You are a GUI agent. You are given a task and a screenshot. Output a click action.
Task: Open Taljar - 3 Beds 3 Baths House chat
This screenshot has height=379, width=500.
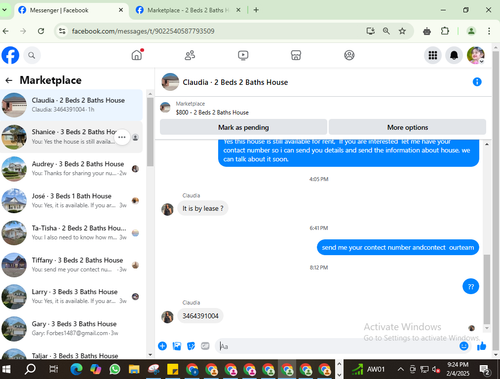click(x=71, y=353)
